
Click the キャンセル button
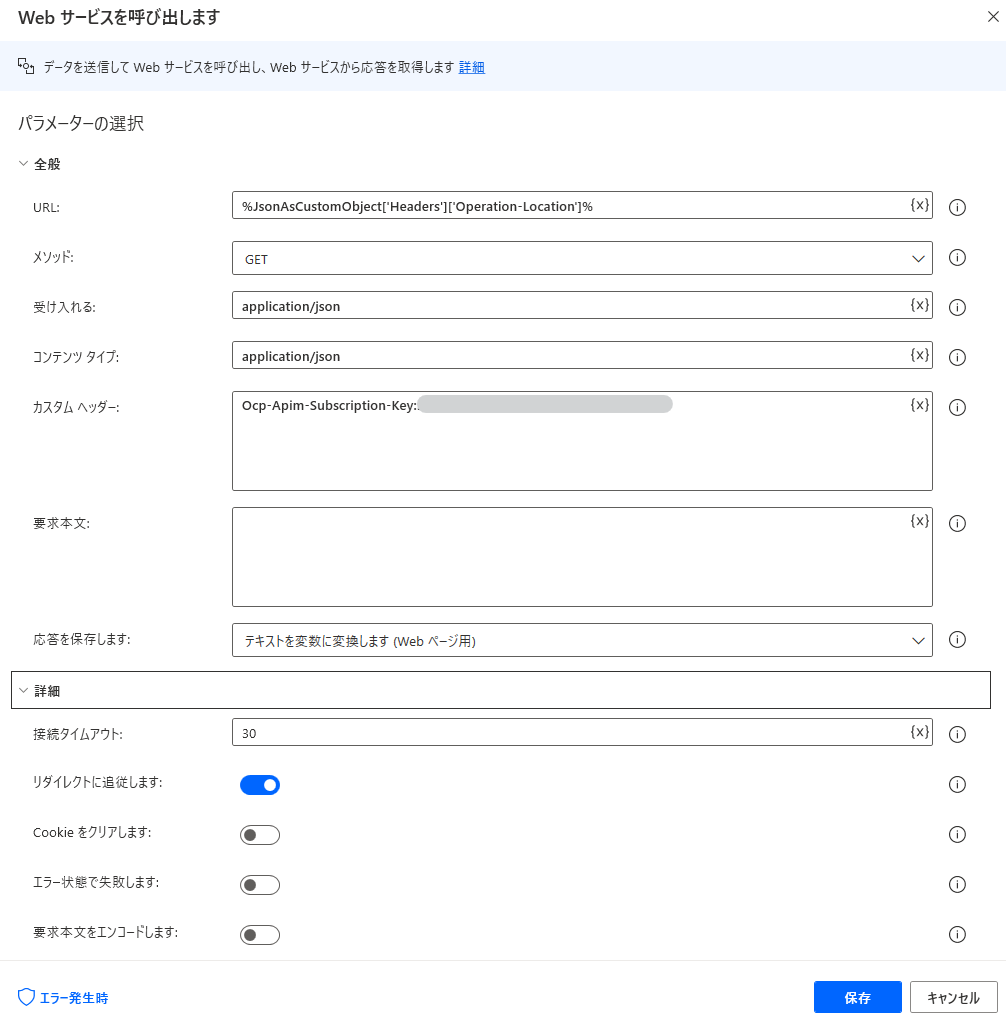click(953, 997)
